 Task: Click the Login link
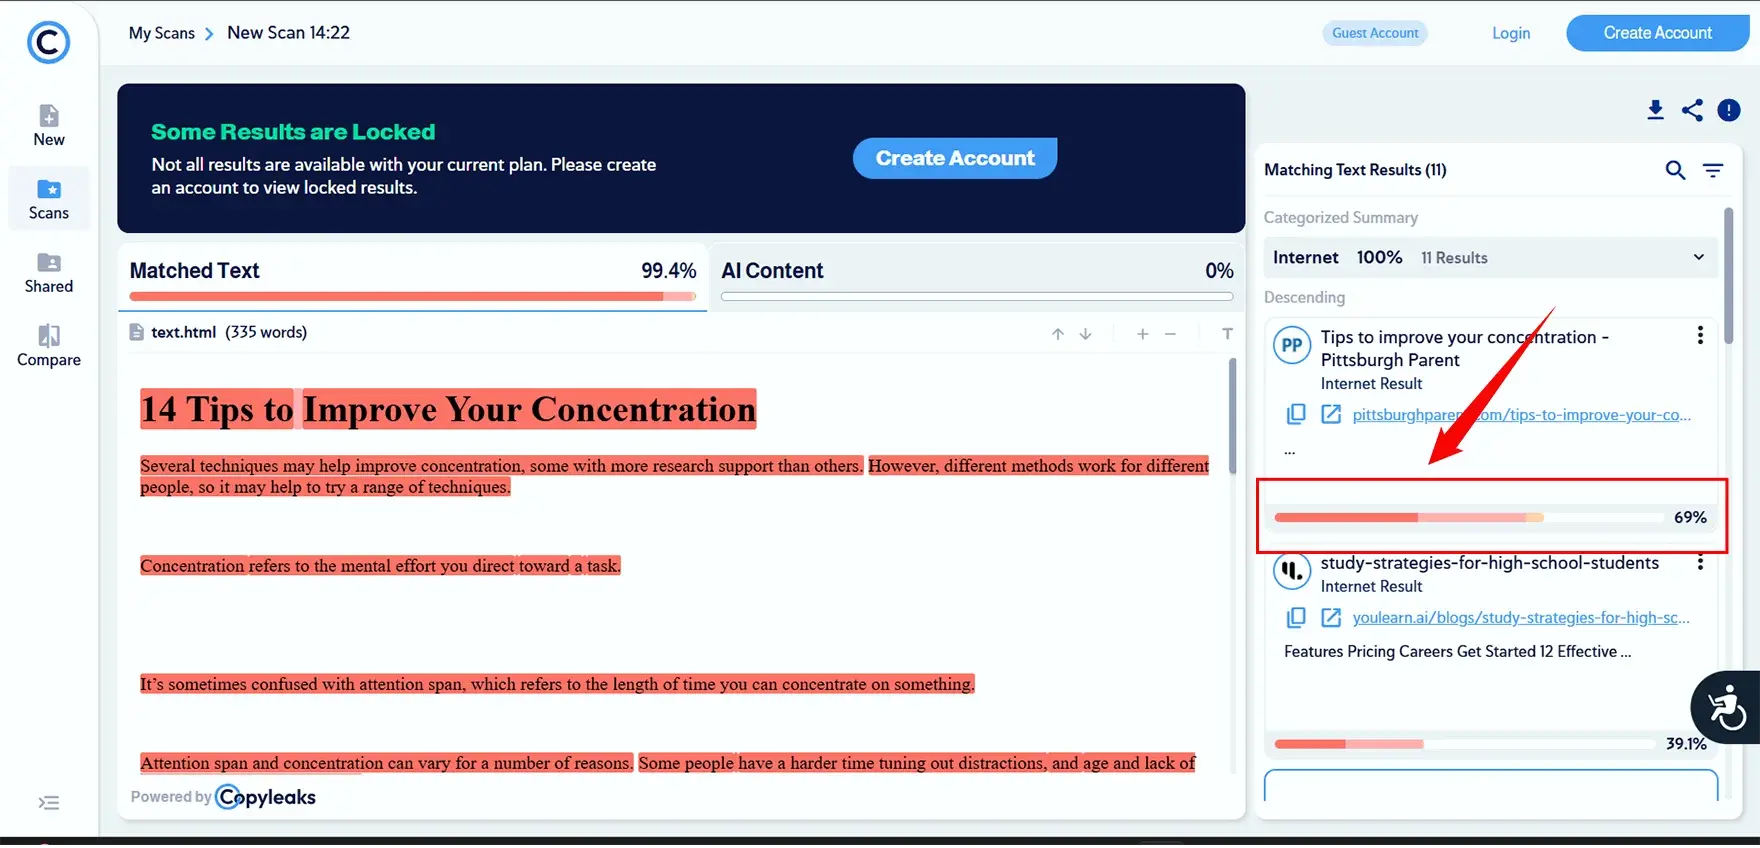[x=1510, y=33]
